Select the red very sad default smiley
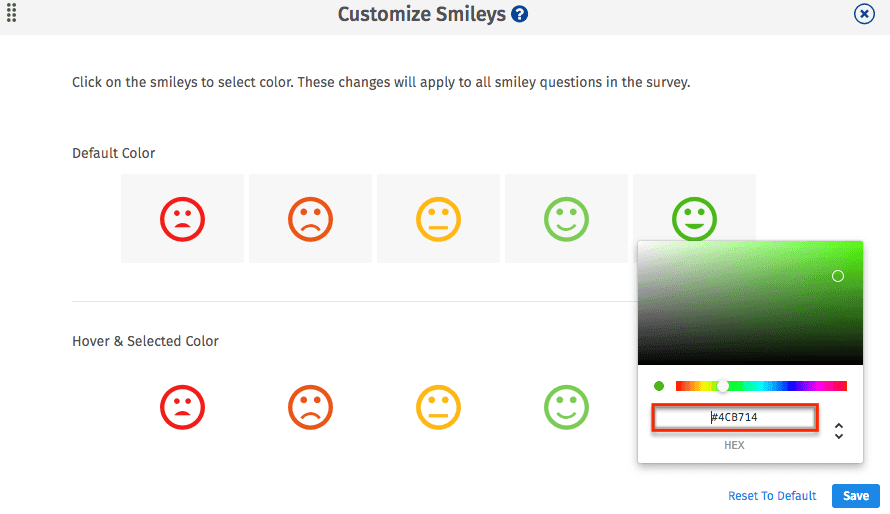This screenshot has height=514, width=890. (182, 219)
